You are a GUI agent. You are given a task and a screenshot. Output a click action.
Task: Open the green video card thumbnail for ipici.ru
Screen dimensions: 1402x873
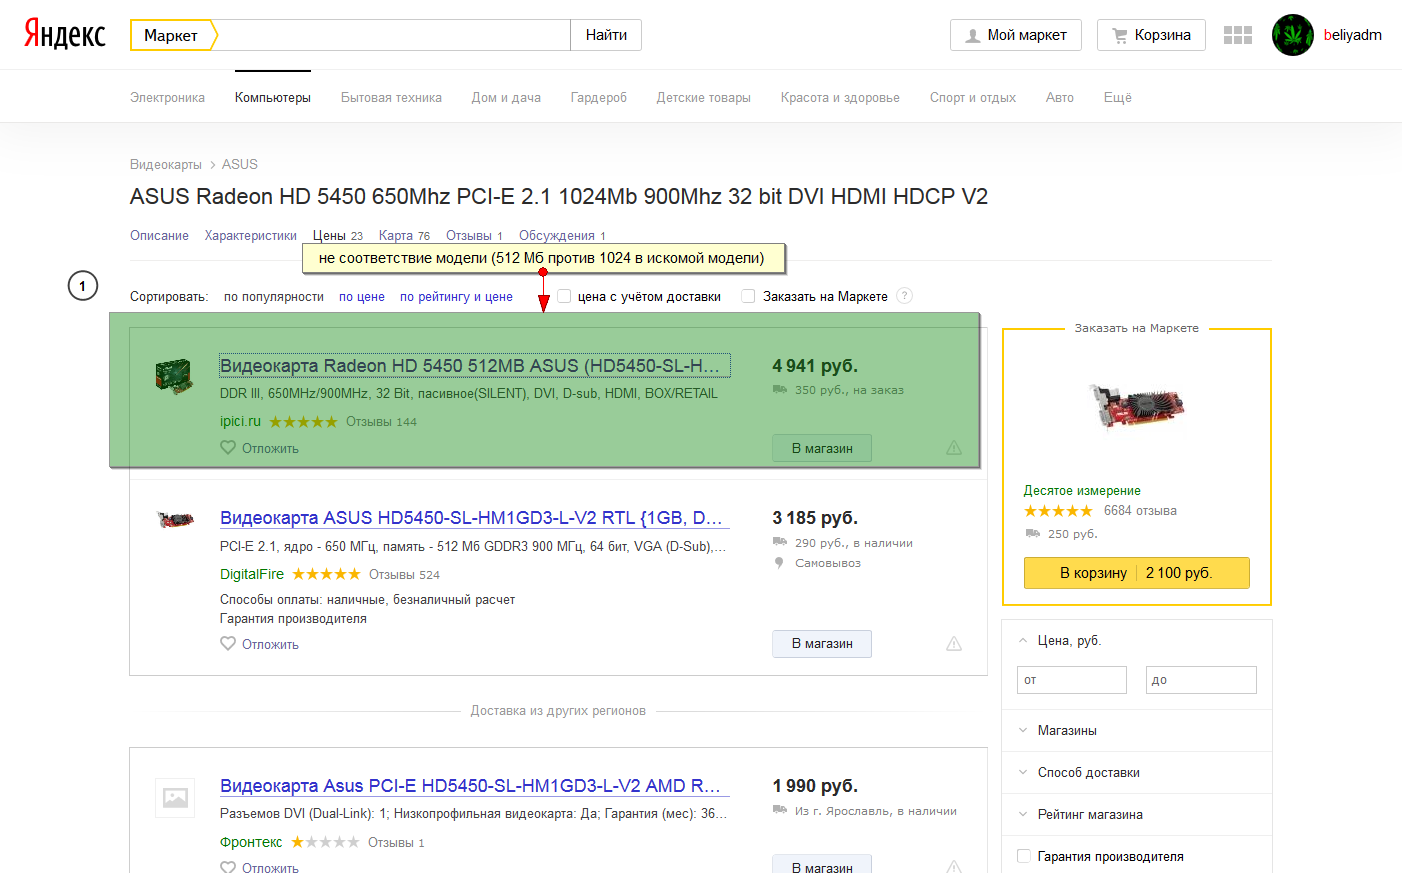174,376
